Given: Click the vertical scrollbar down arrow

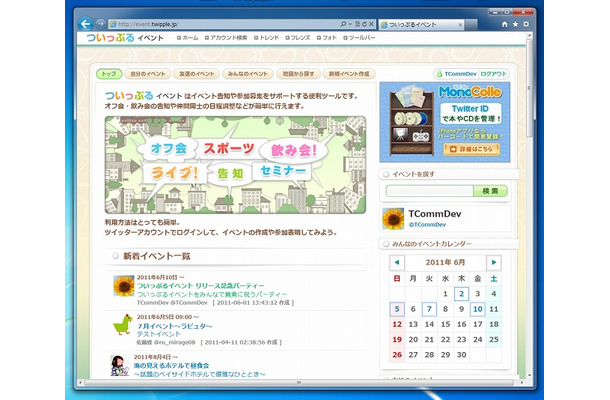Looking at the screenshot, I should 529,375.
